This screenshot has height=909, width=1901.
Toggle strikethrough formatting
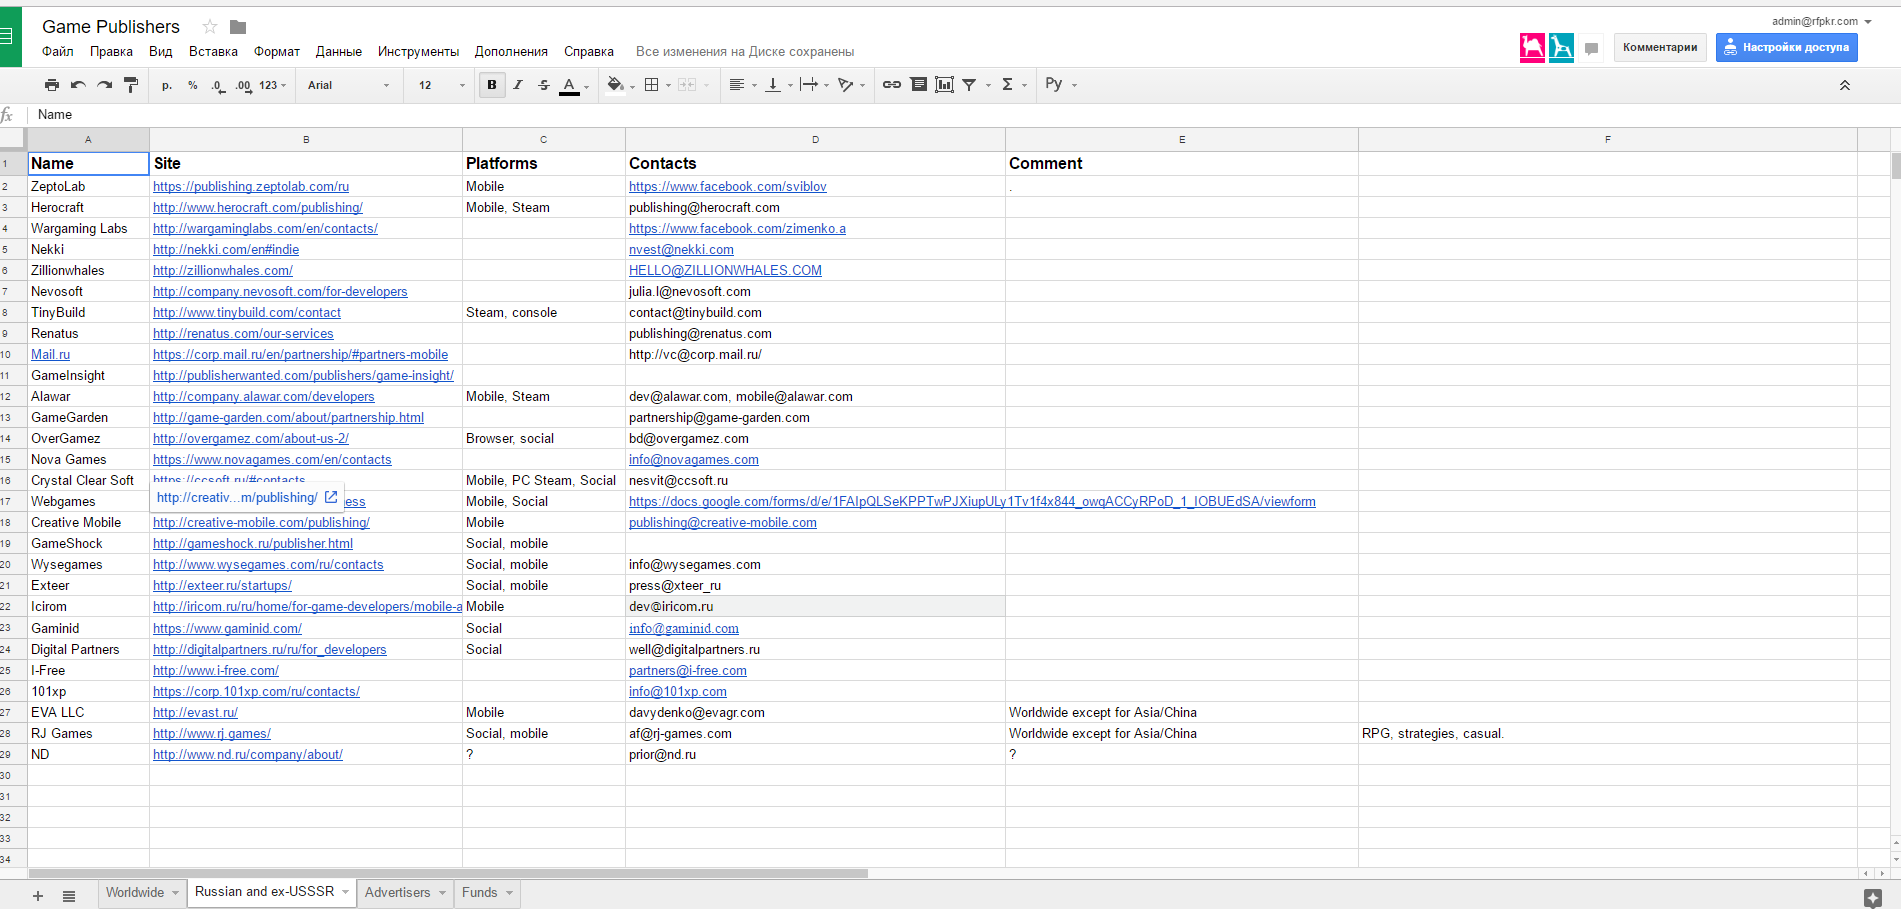(543, 85)
